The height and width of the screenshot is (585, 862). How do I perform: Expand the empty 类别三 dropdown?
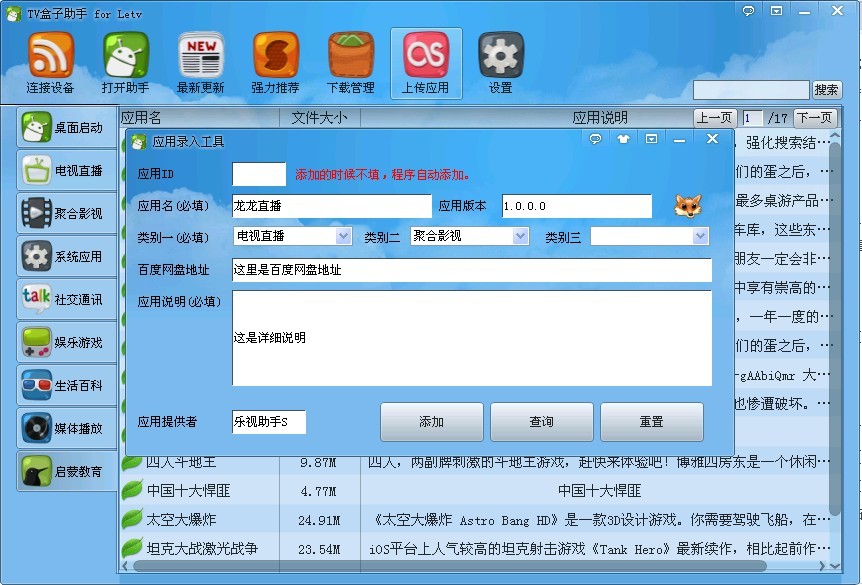point(700,236)
